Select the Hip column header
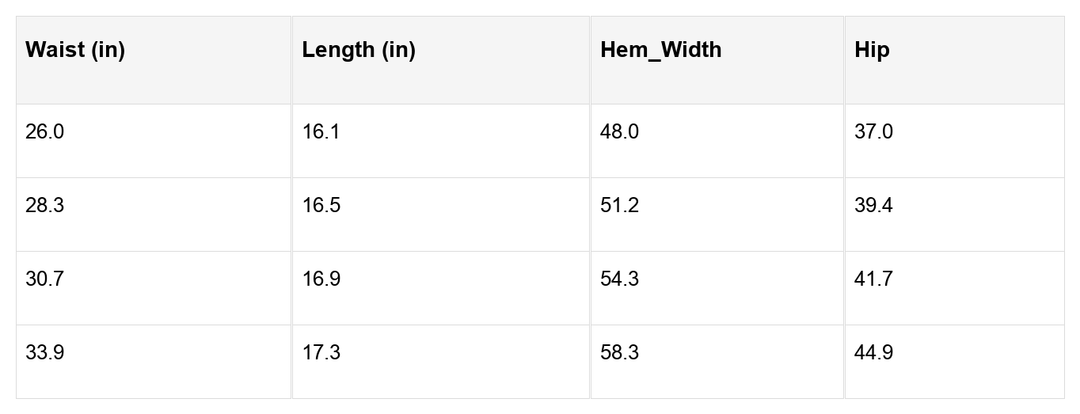Screen dimensions: 1080x414 tap(872, 50)
